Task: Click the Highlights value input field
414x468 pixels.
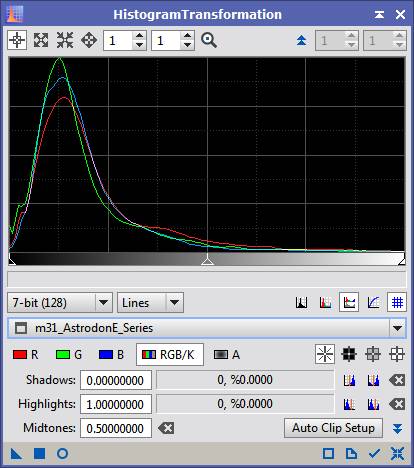Action: click(x=116, y=404)
